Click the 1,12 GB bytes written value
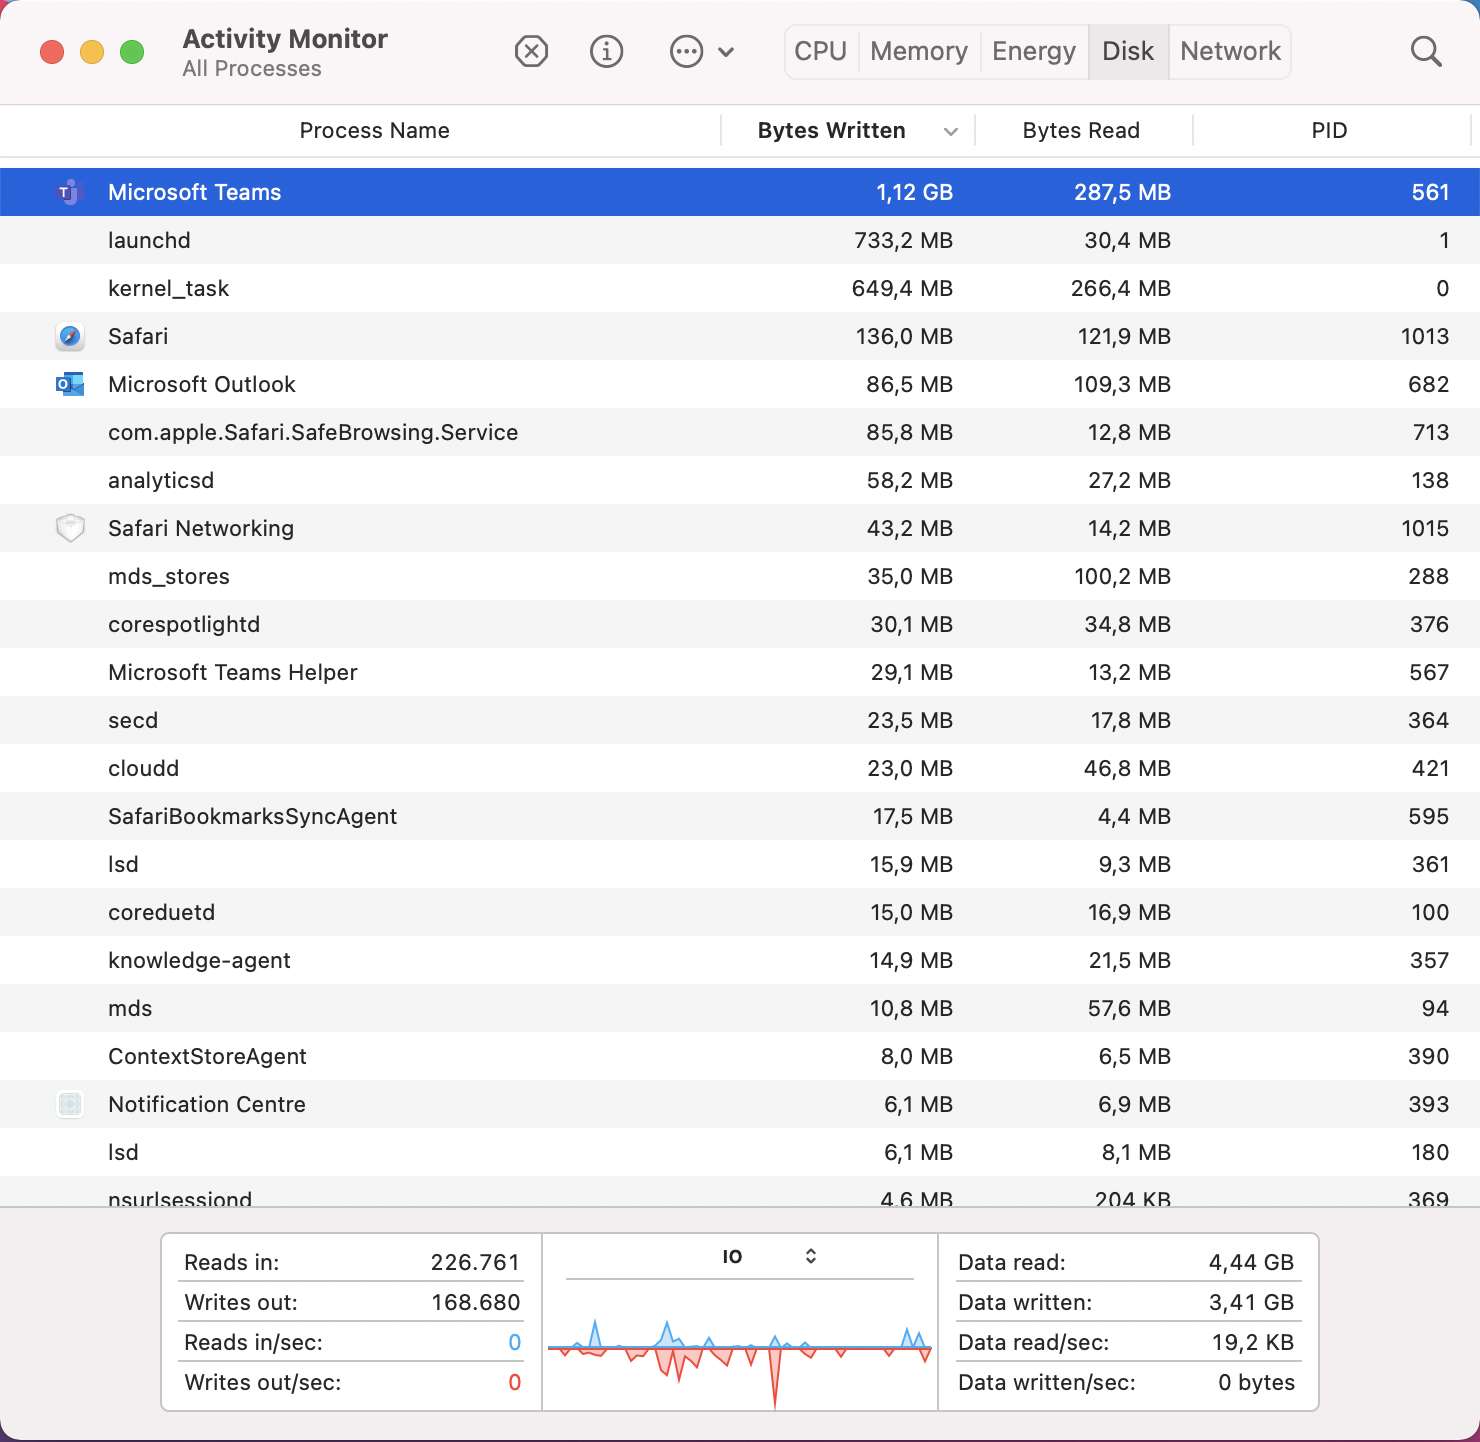The image size is (1480, 1442). tap(914, 192)
